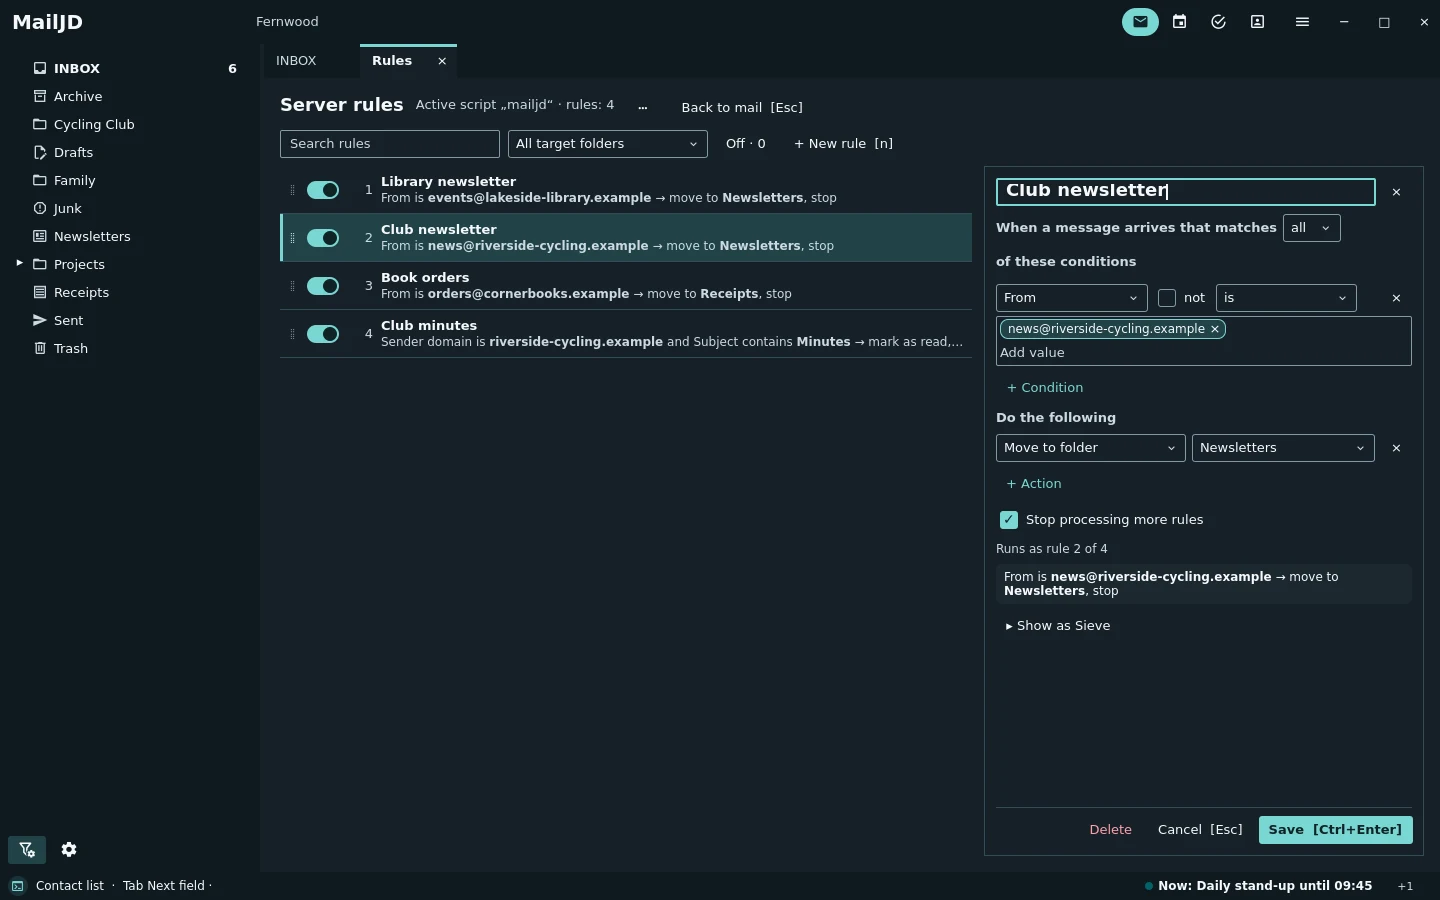
Task: Click the drag handle of Library newsletter rule
Action: tap(292, 190)
